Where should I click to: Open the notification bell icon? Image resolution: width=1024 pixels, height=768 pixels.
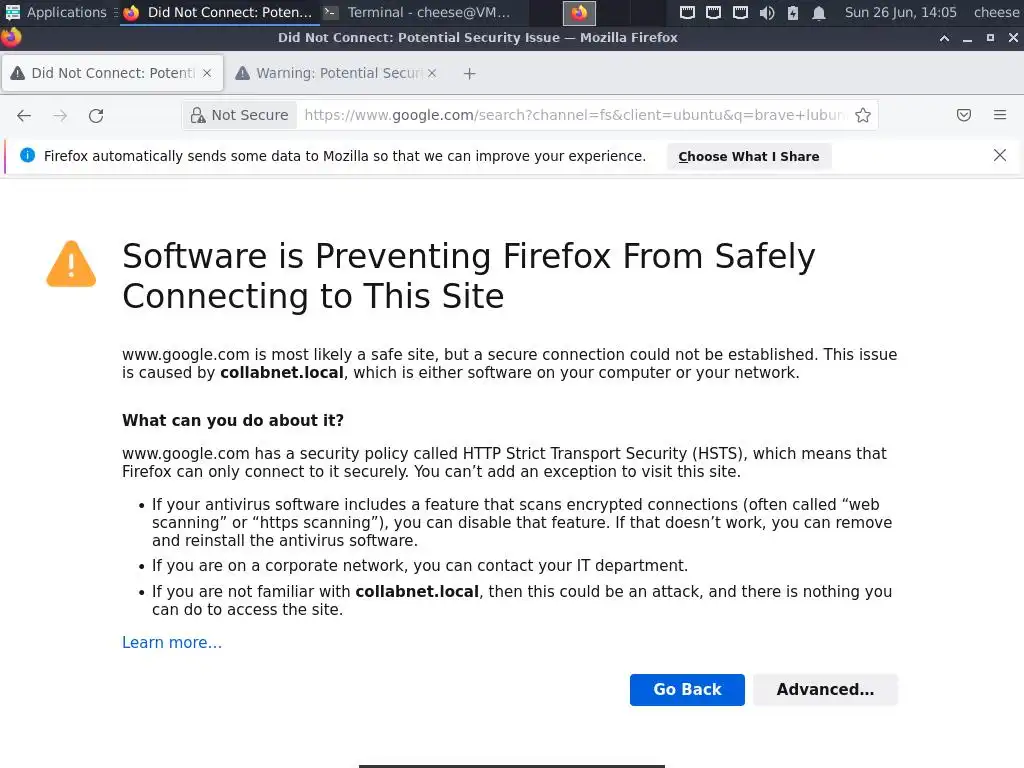pyautogui.click(x=818, y=12)
